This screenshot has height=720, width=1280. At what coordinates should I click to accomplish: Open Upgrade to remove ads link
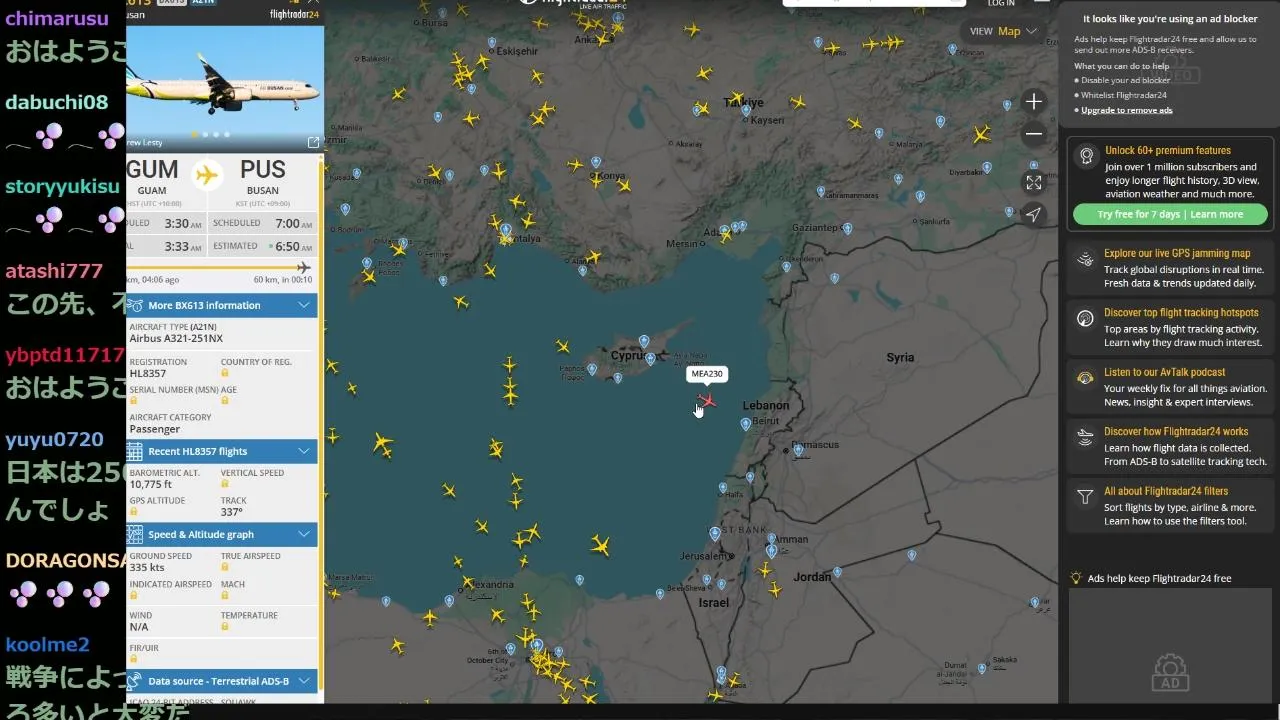pyautogui.click(x=1126, y=110)
